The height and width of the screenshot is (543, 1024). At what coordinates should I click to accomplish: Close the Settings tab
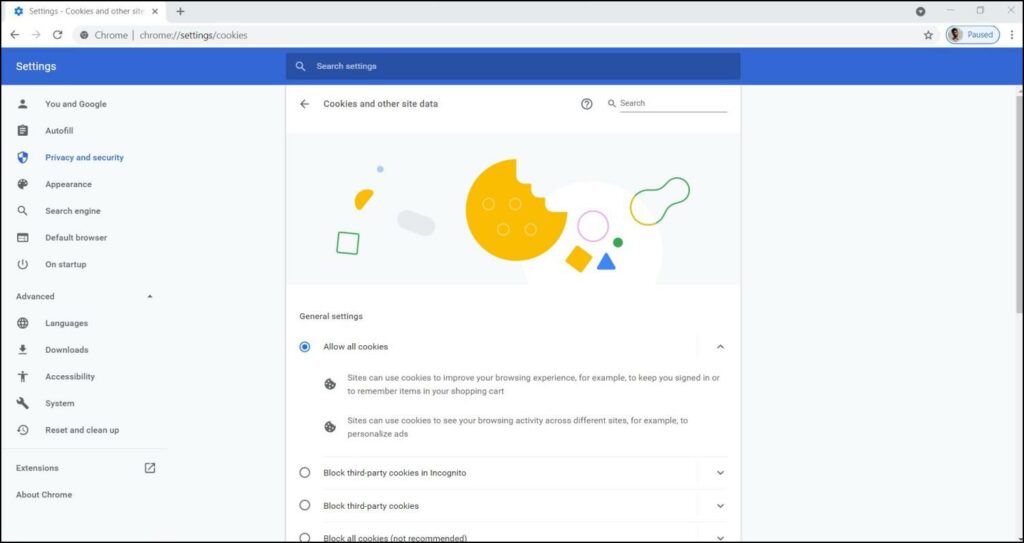click(155, 11)
